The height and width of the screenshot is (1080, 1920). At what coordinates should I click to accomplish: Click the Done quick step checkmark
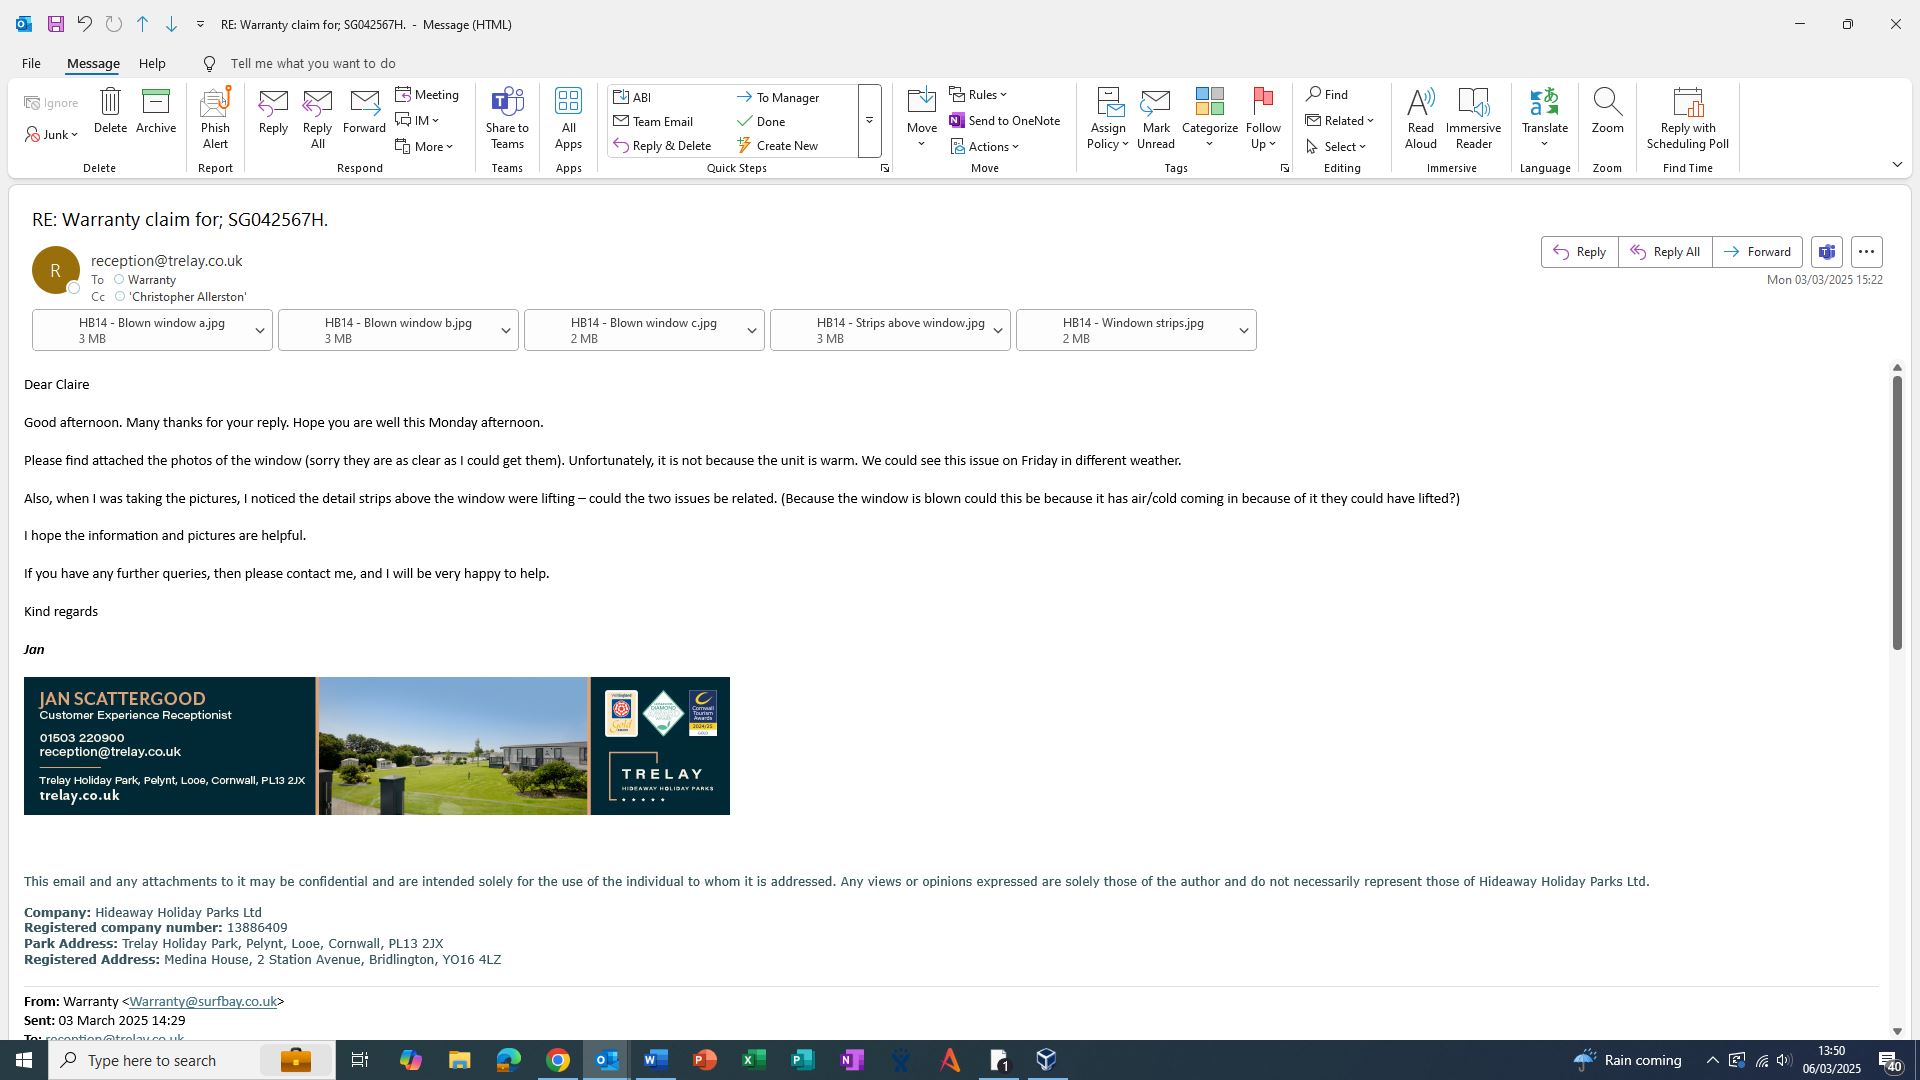(761, 122)
